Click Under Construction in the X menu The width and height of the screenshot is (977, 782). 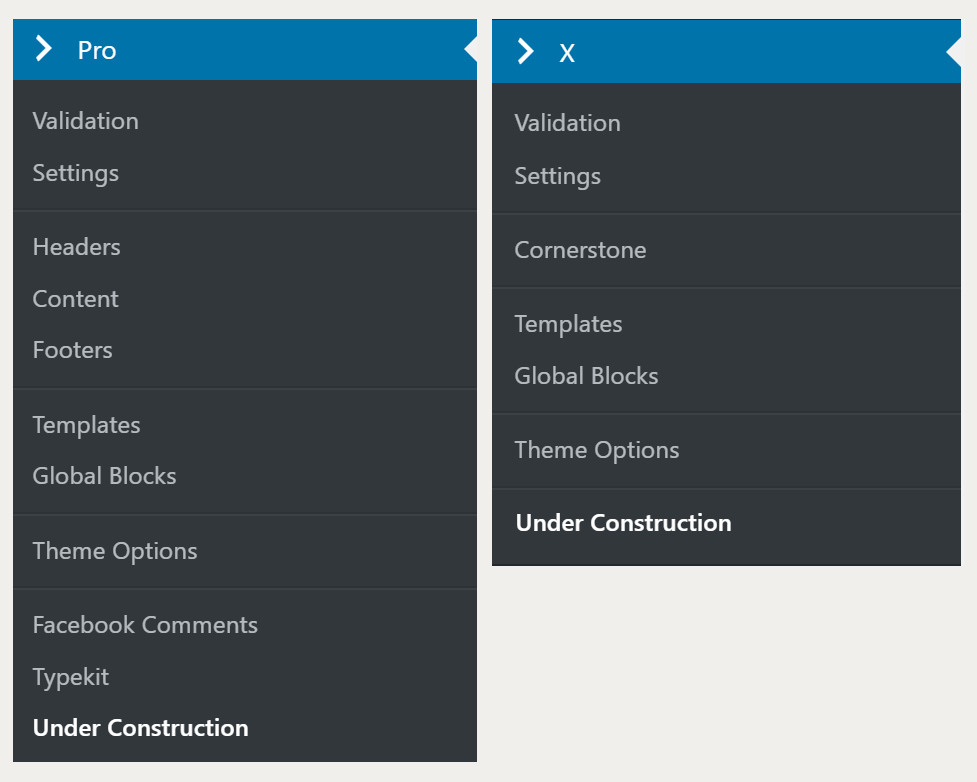tap(624, 523)
